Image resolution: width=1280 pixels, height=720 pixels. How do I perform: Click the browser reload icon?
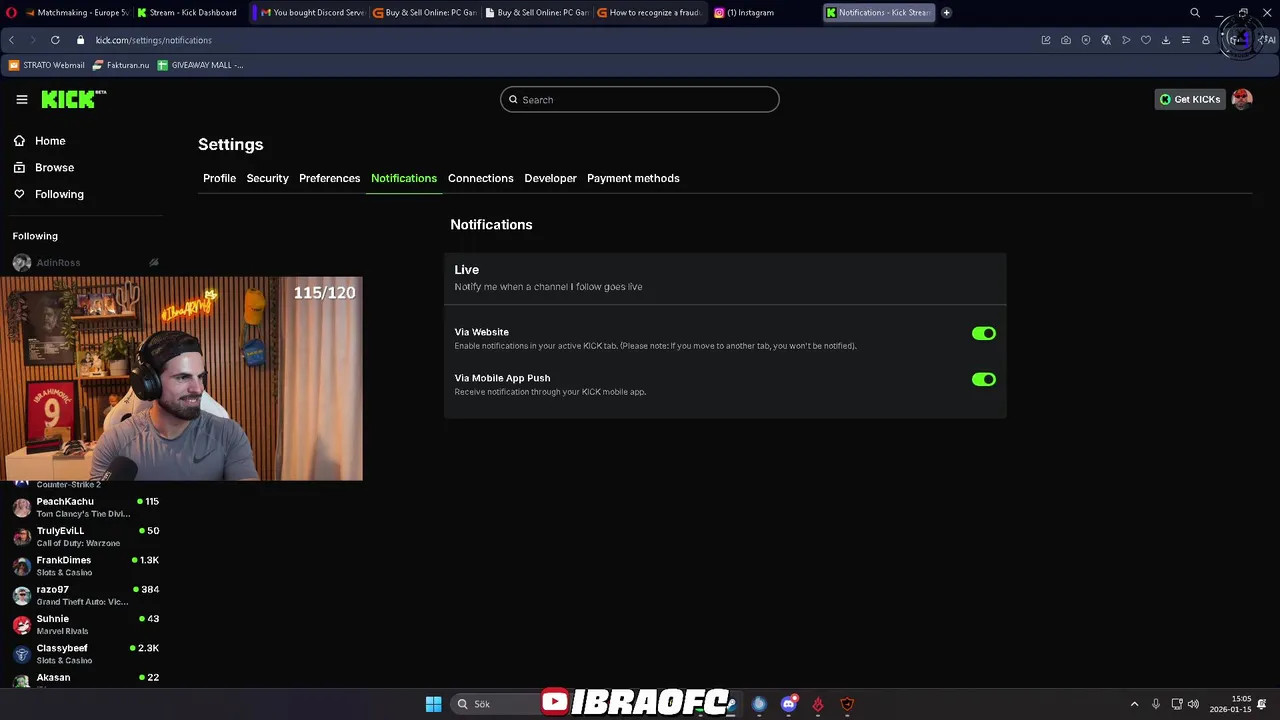pyautogui.click(x=55, y=40)
